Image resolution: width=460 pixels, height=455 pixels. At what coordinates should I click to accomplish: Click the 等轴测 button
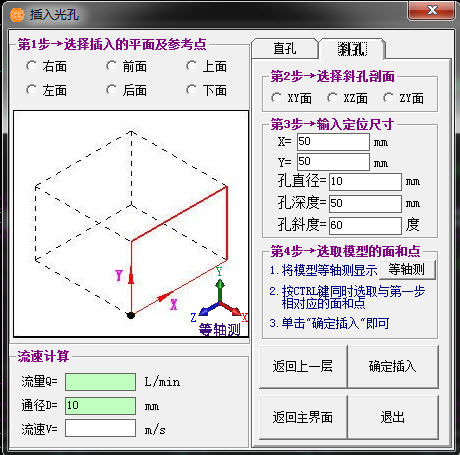tap(407, 269)
